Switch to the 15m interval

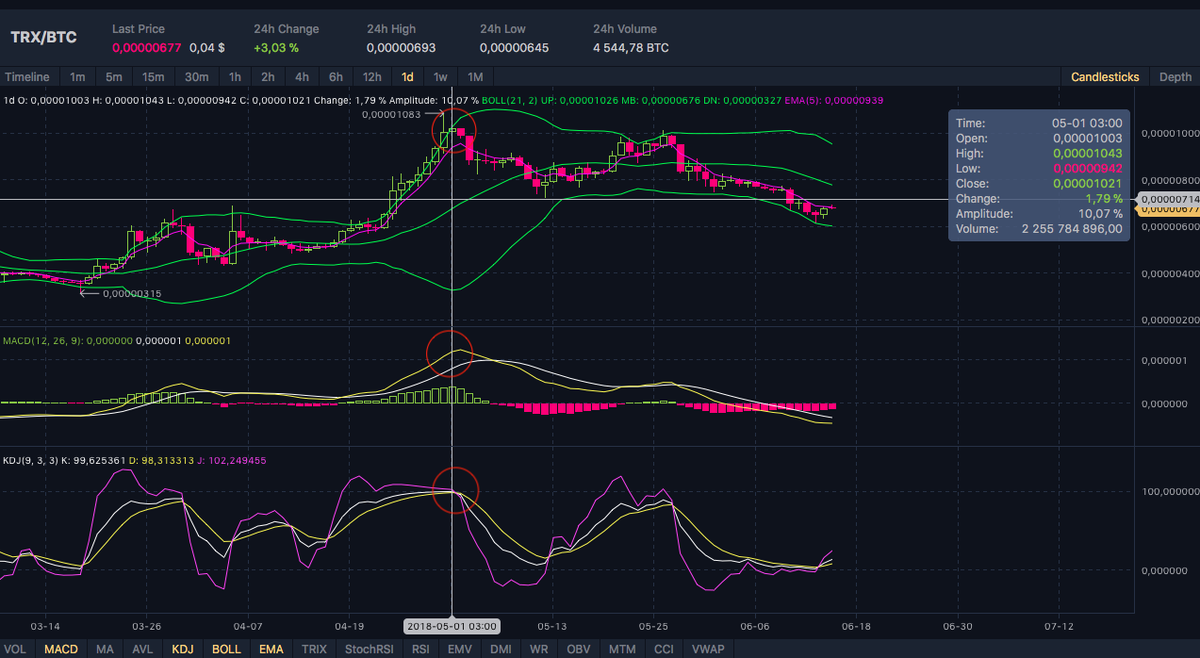[x=153, y=77]
